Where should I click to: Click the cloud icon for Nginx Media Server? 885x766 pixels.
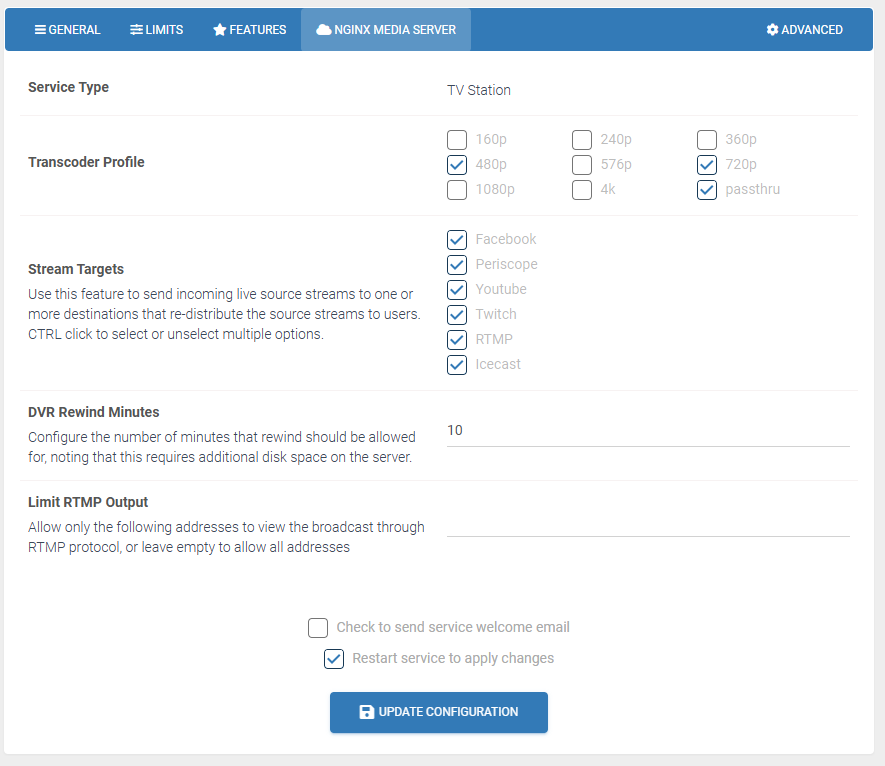pyautogui.click(x=323, y=30)
